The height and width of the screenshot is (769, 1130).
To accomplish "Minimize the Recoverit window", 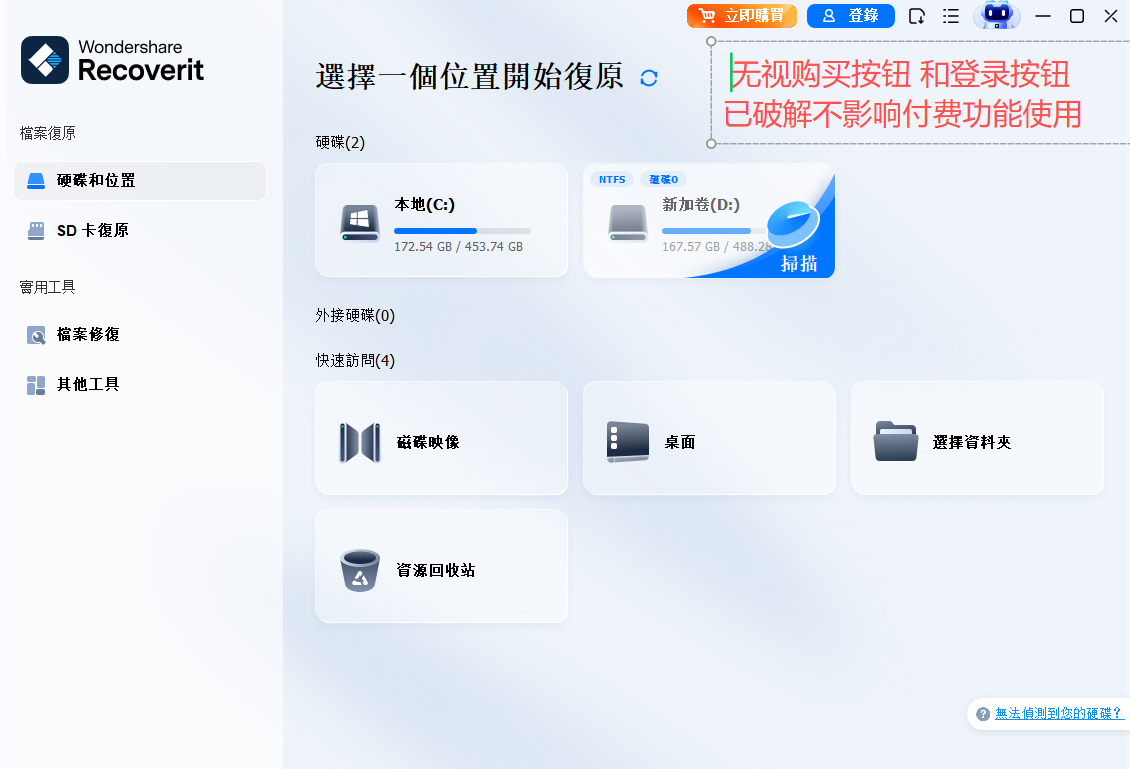I will click(1043, 16).
